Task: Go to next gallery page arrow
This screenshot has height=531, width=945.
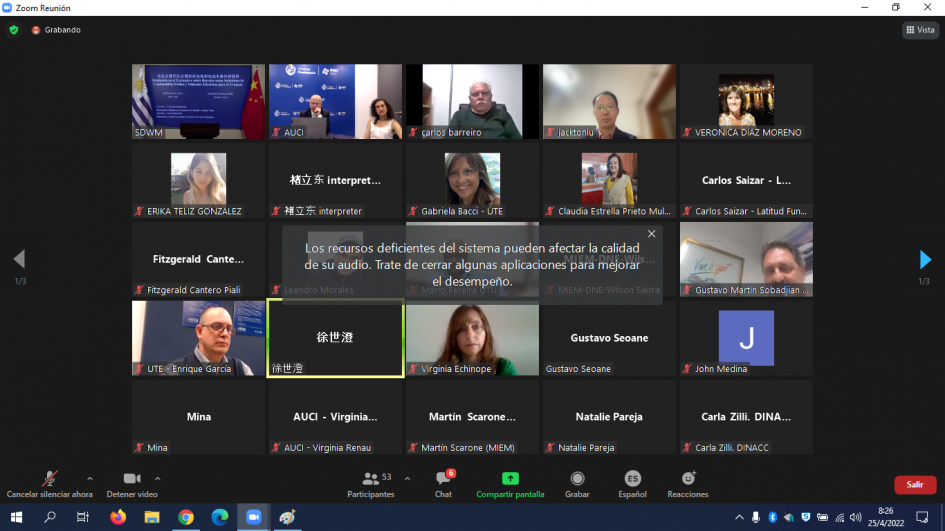Action: tap(925, 260)
